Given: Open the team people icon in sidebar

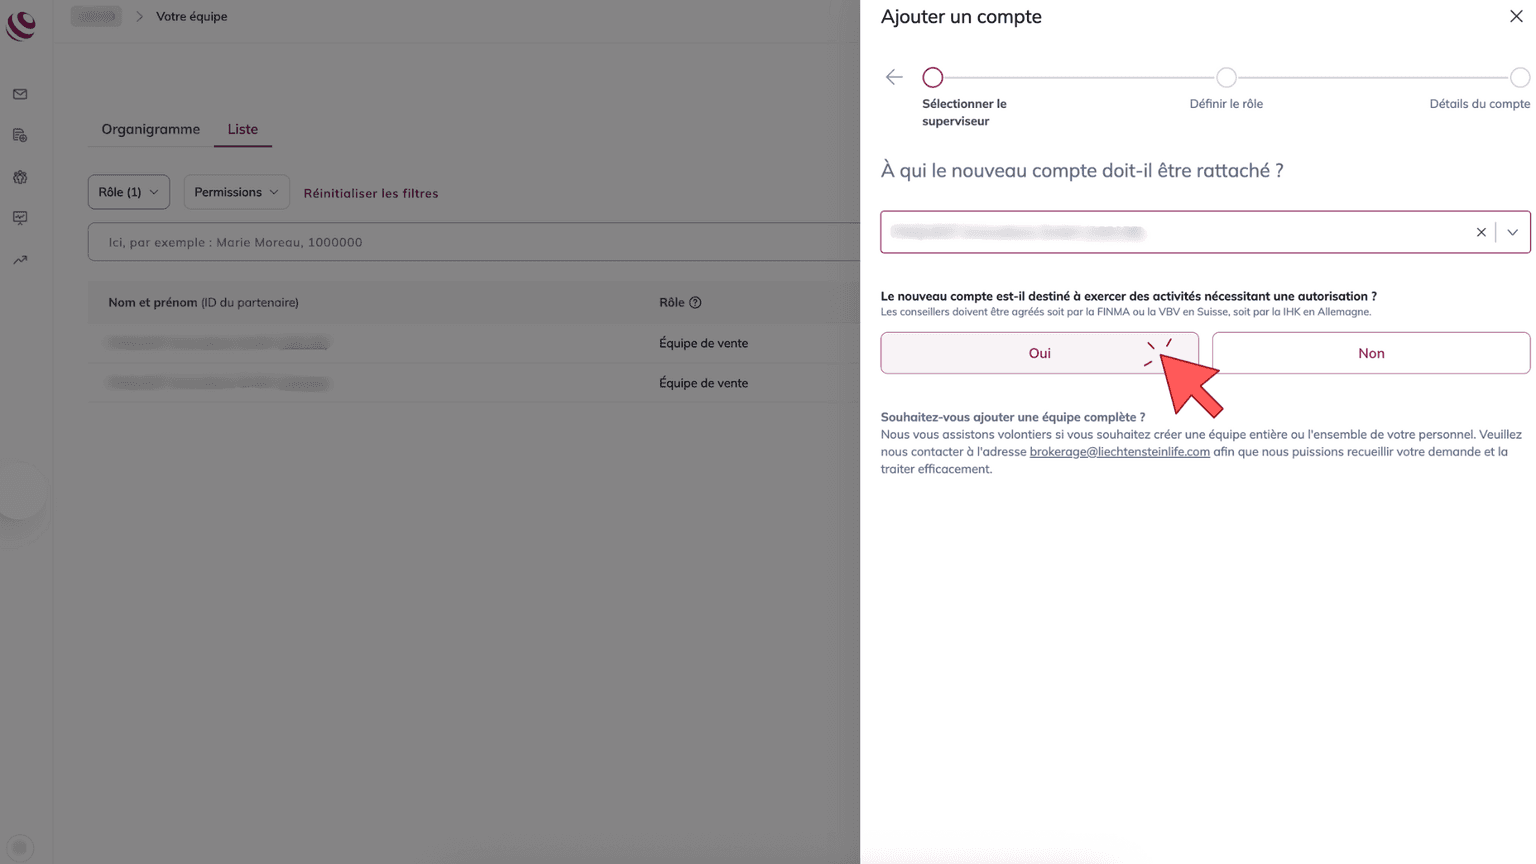Looking at the screenshot, I should (20, 177).
